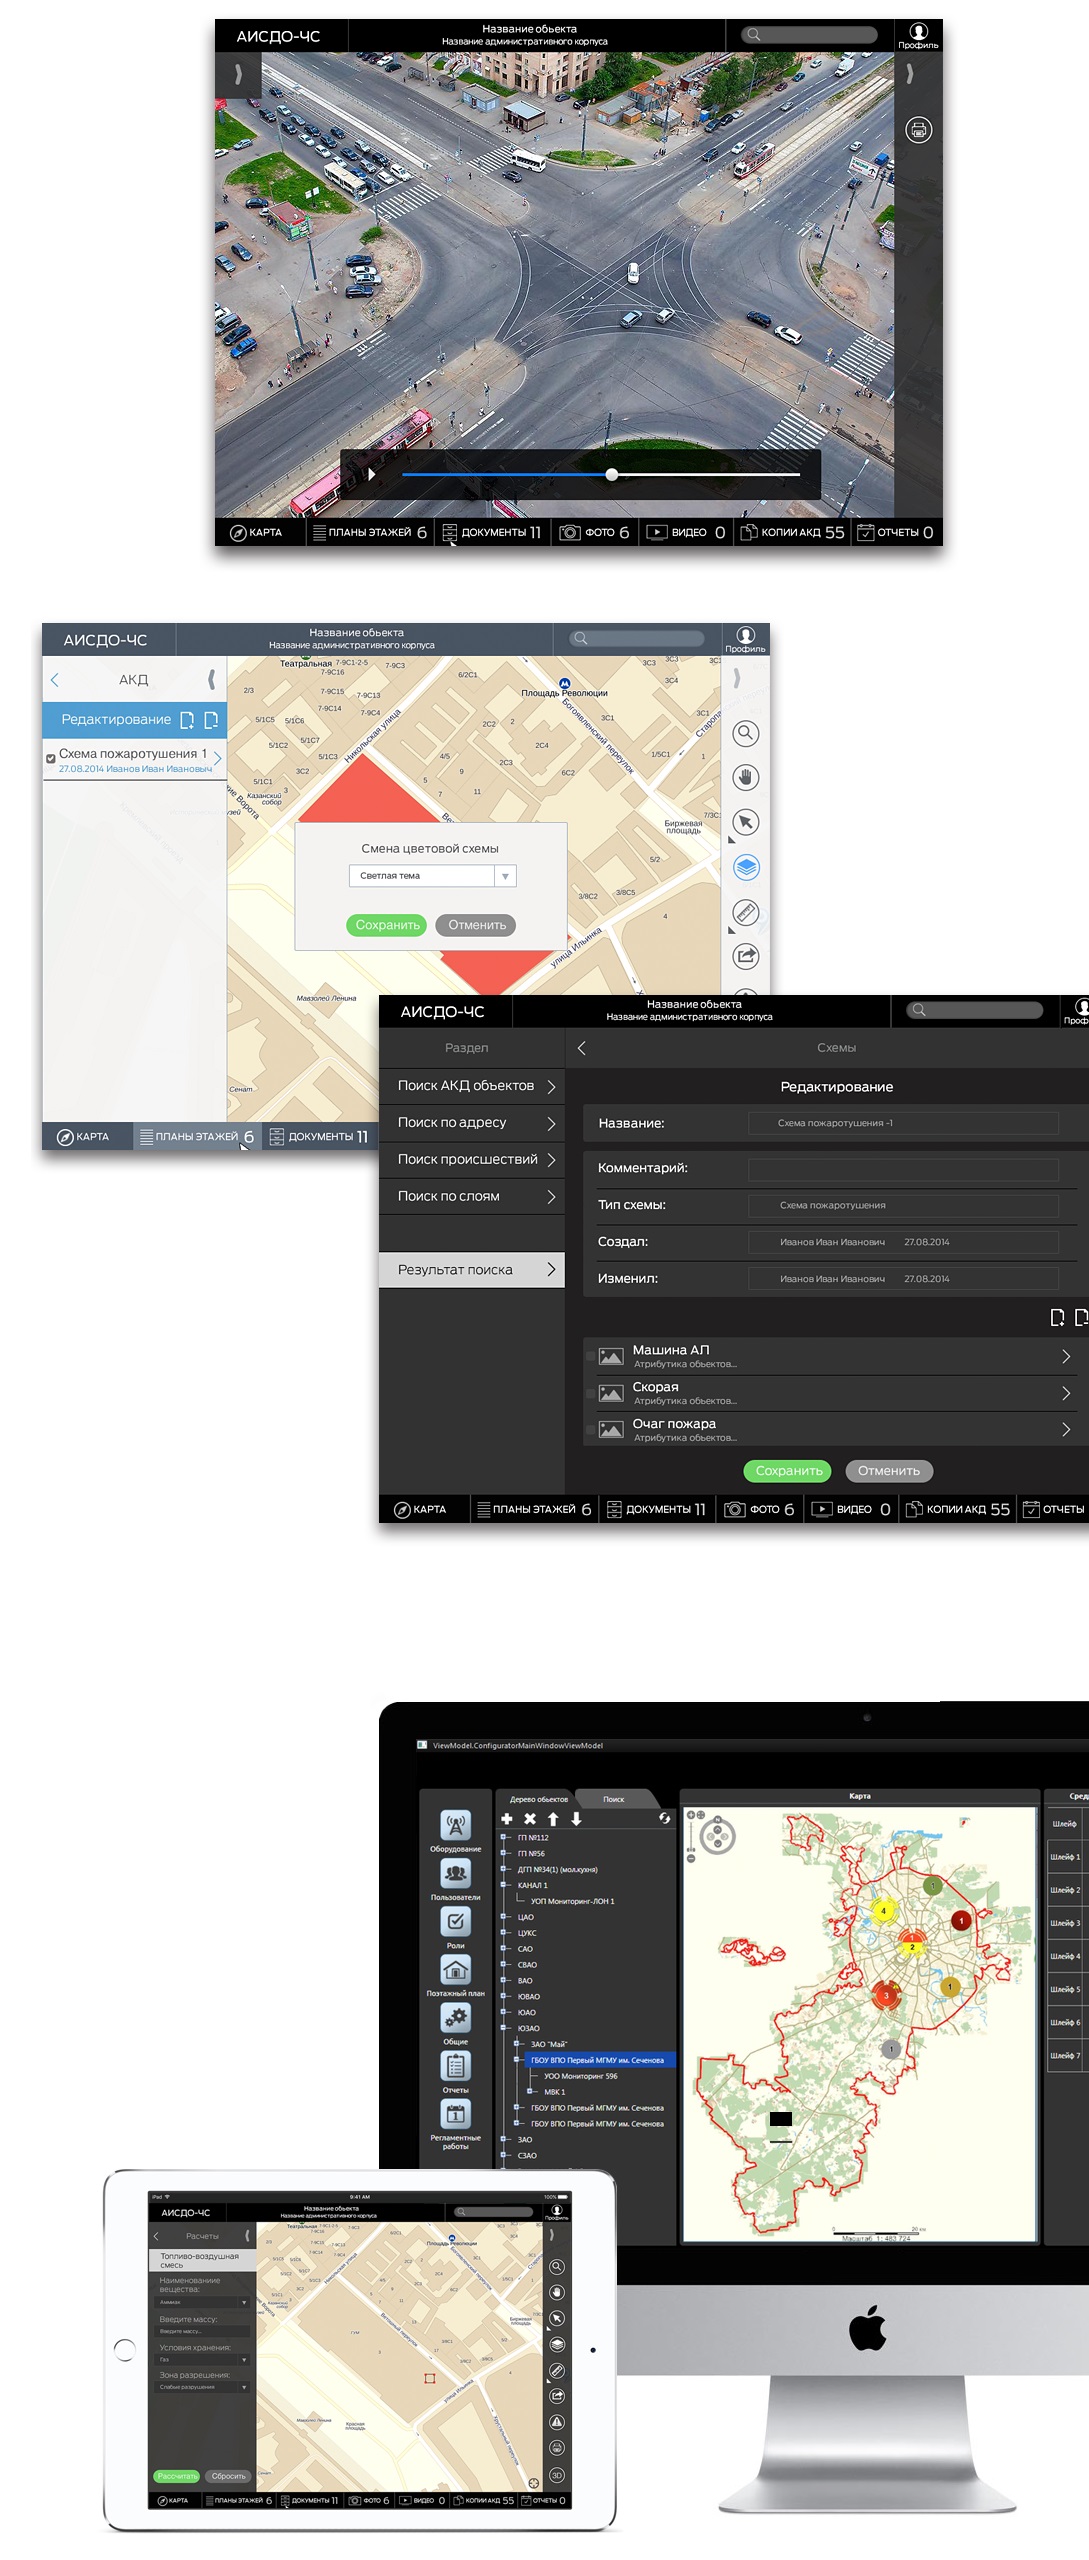This screenshot has width=1089, height=2560.
Task: Select Результат поиска menu item
Action: tap(472, 1270)
